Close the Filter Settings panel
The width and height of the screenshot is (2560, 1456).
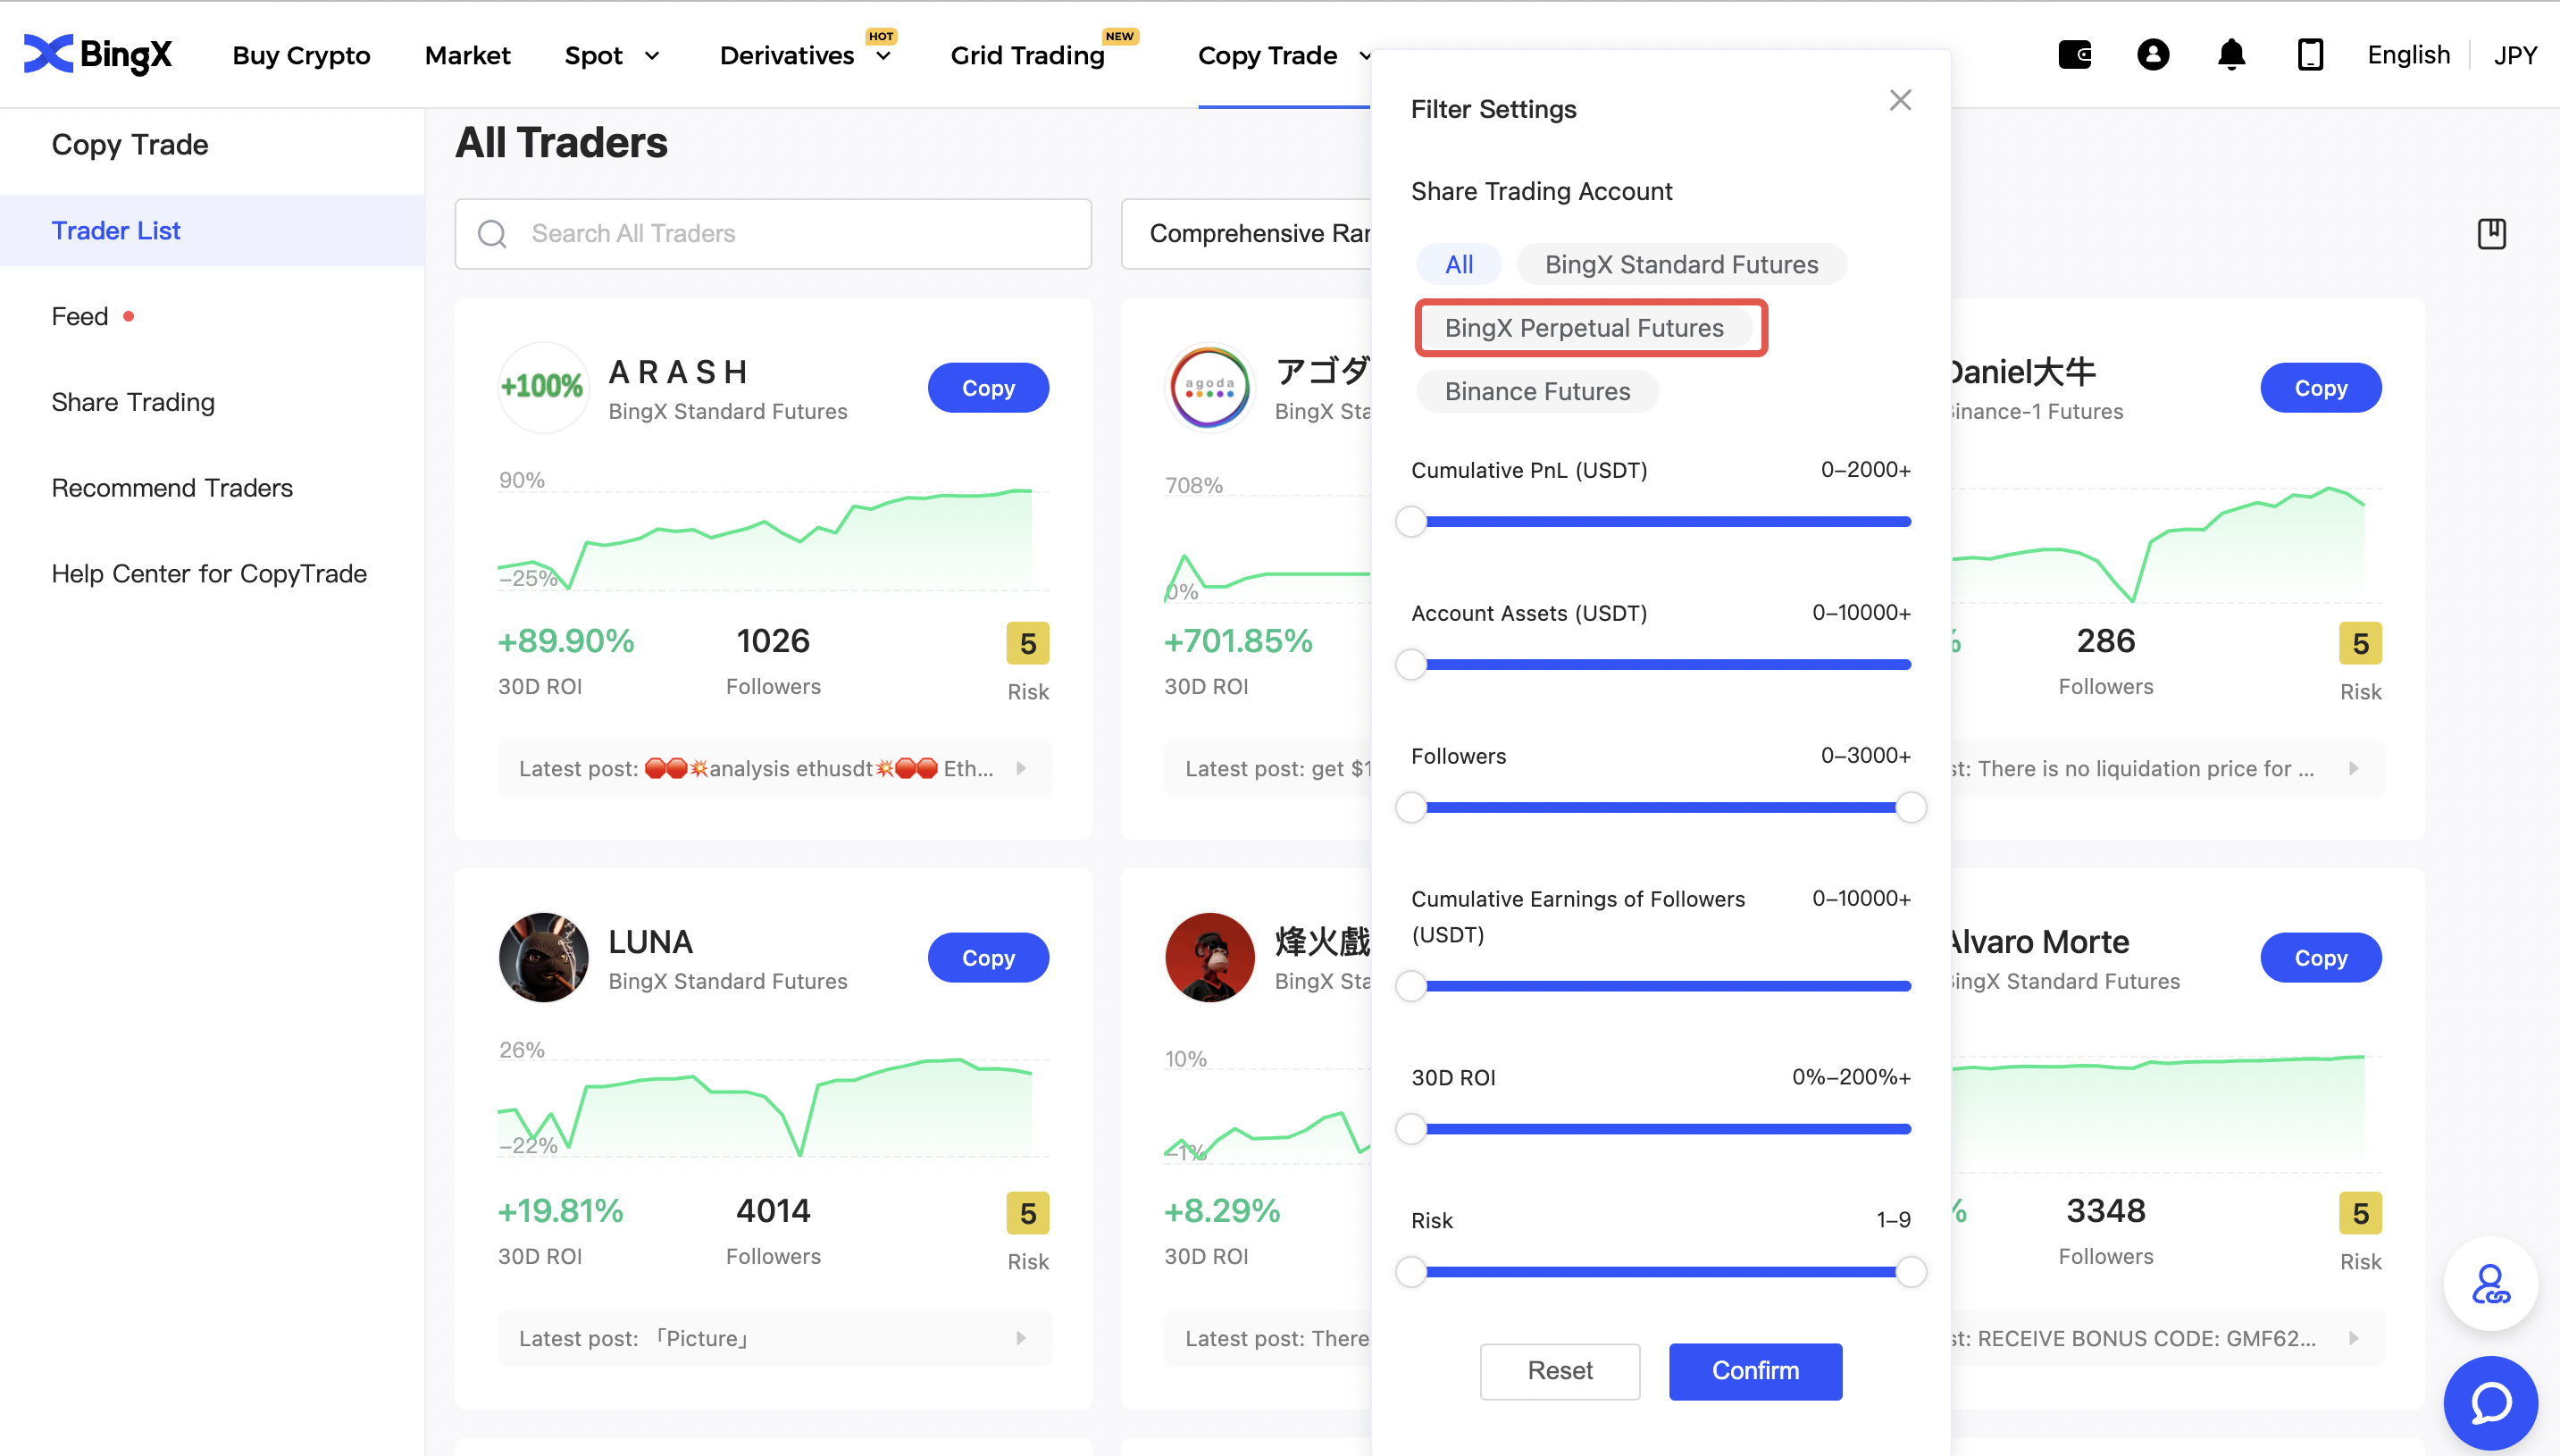click(x=1900, y=100)
